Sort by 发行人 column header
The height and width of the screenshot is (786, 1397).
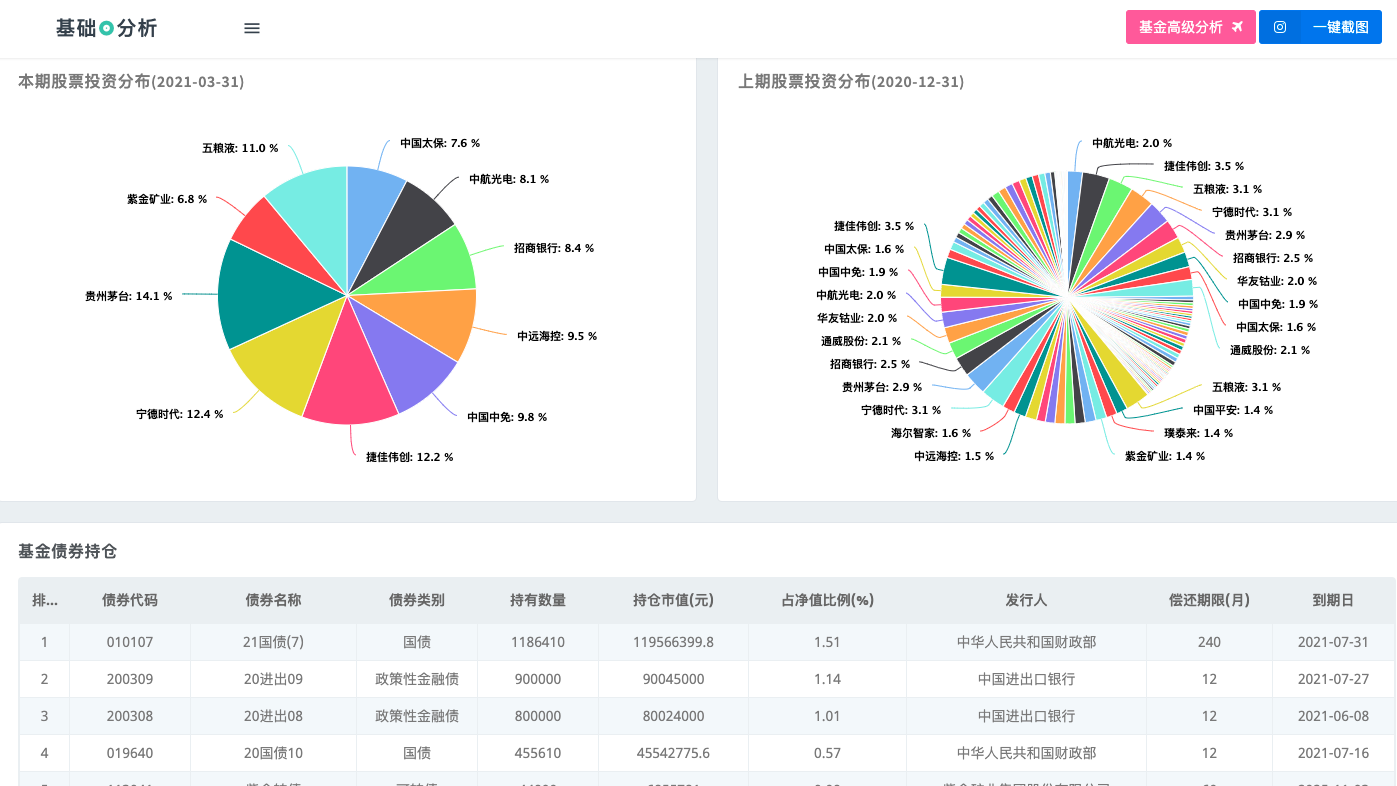click(1026, 600)
